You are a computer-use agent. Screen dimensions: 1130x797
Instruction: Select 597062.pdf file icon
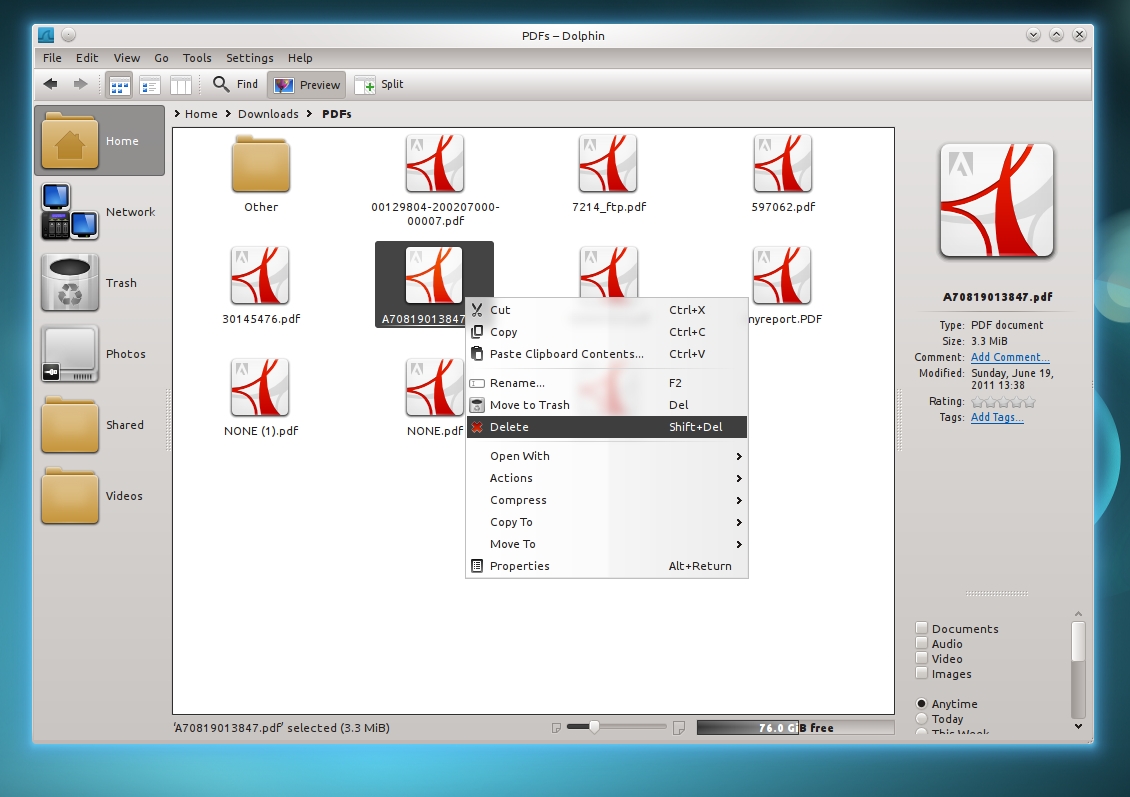[783, 164]
